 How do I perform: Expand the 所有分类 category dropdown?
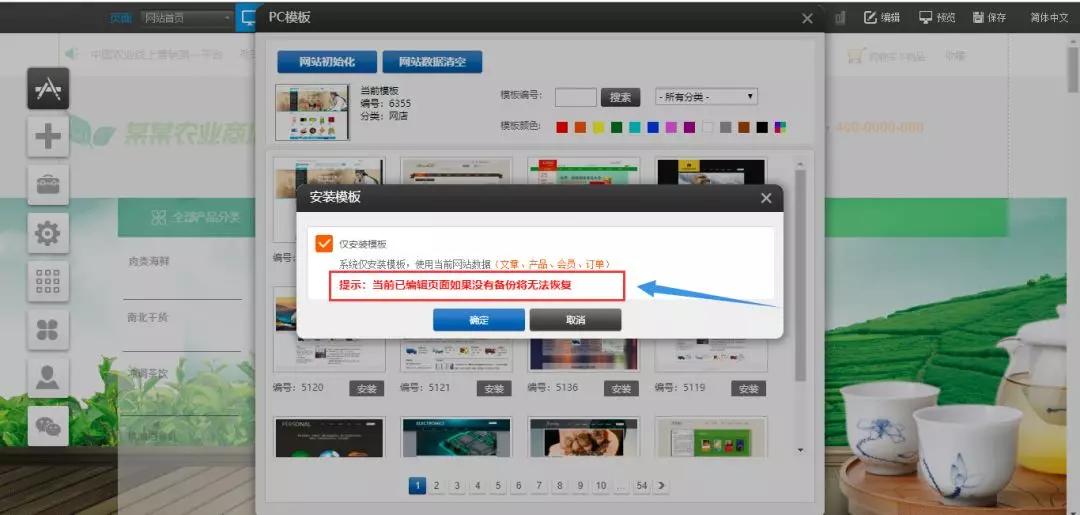pos(706,97)
